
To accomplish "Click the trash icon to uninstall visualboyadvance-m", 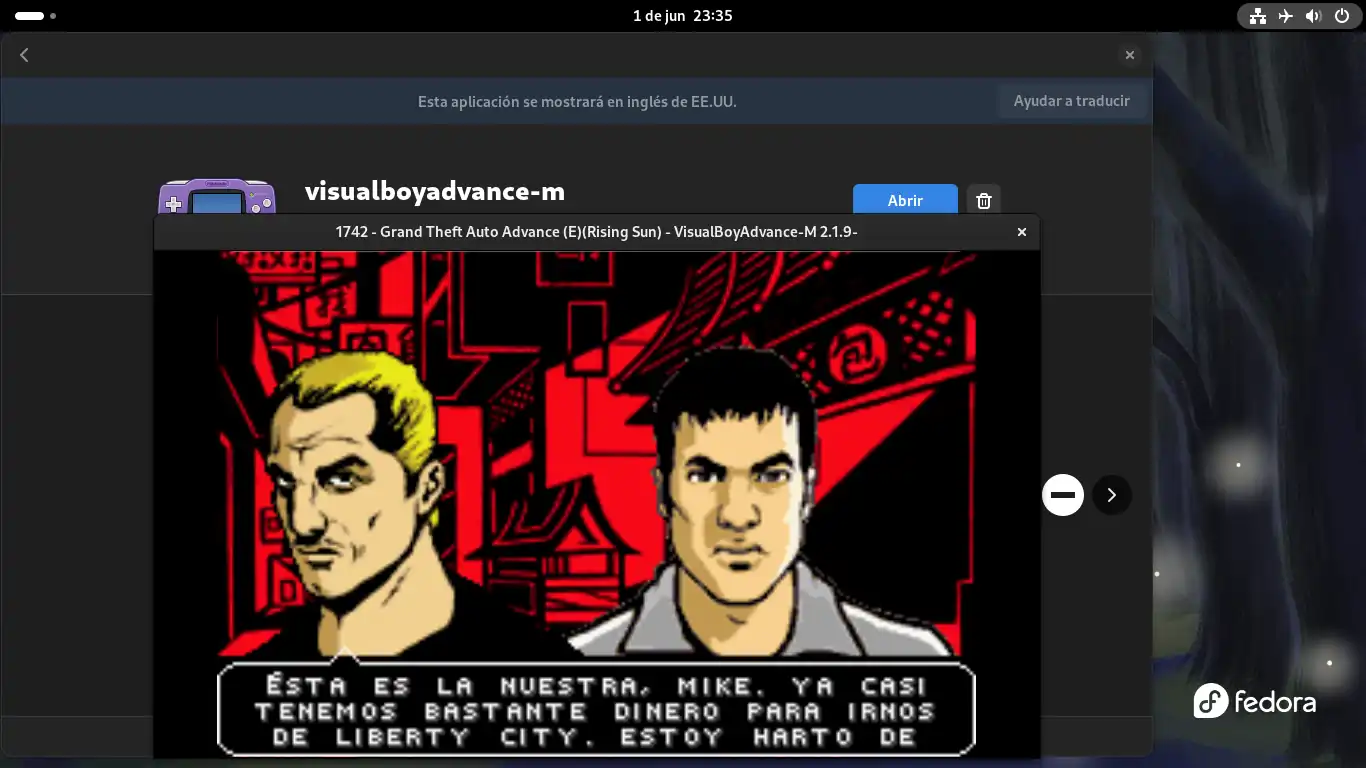I will pos(984,200).
